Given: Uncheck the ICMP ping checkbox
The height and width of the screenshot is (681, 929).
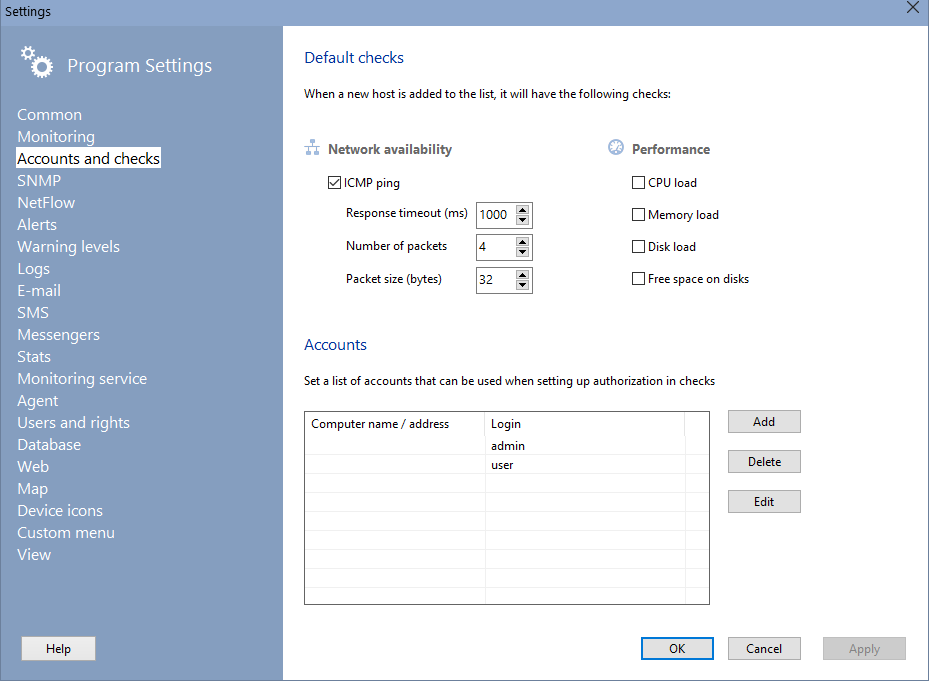Looking at the screenshot, I should coord(335,183).
